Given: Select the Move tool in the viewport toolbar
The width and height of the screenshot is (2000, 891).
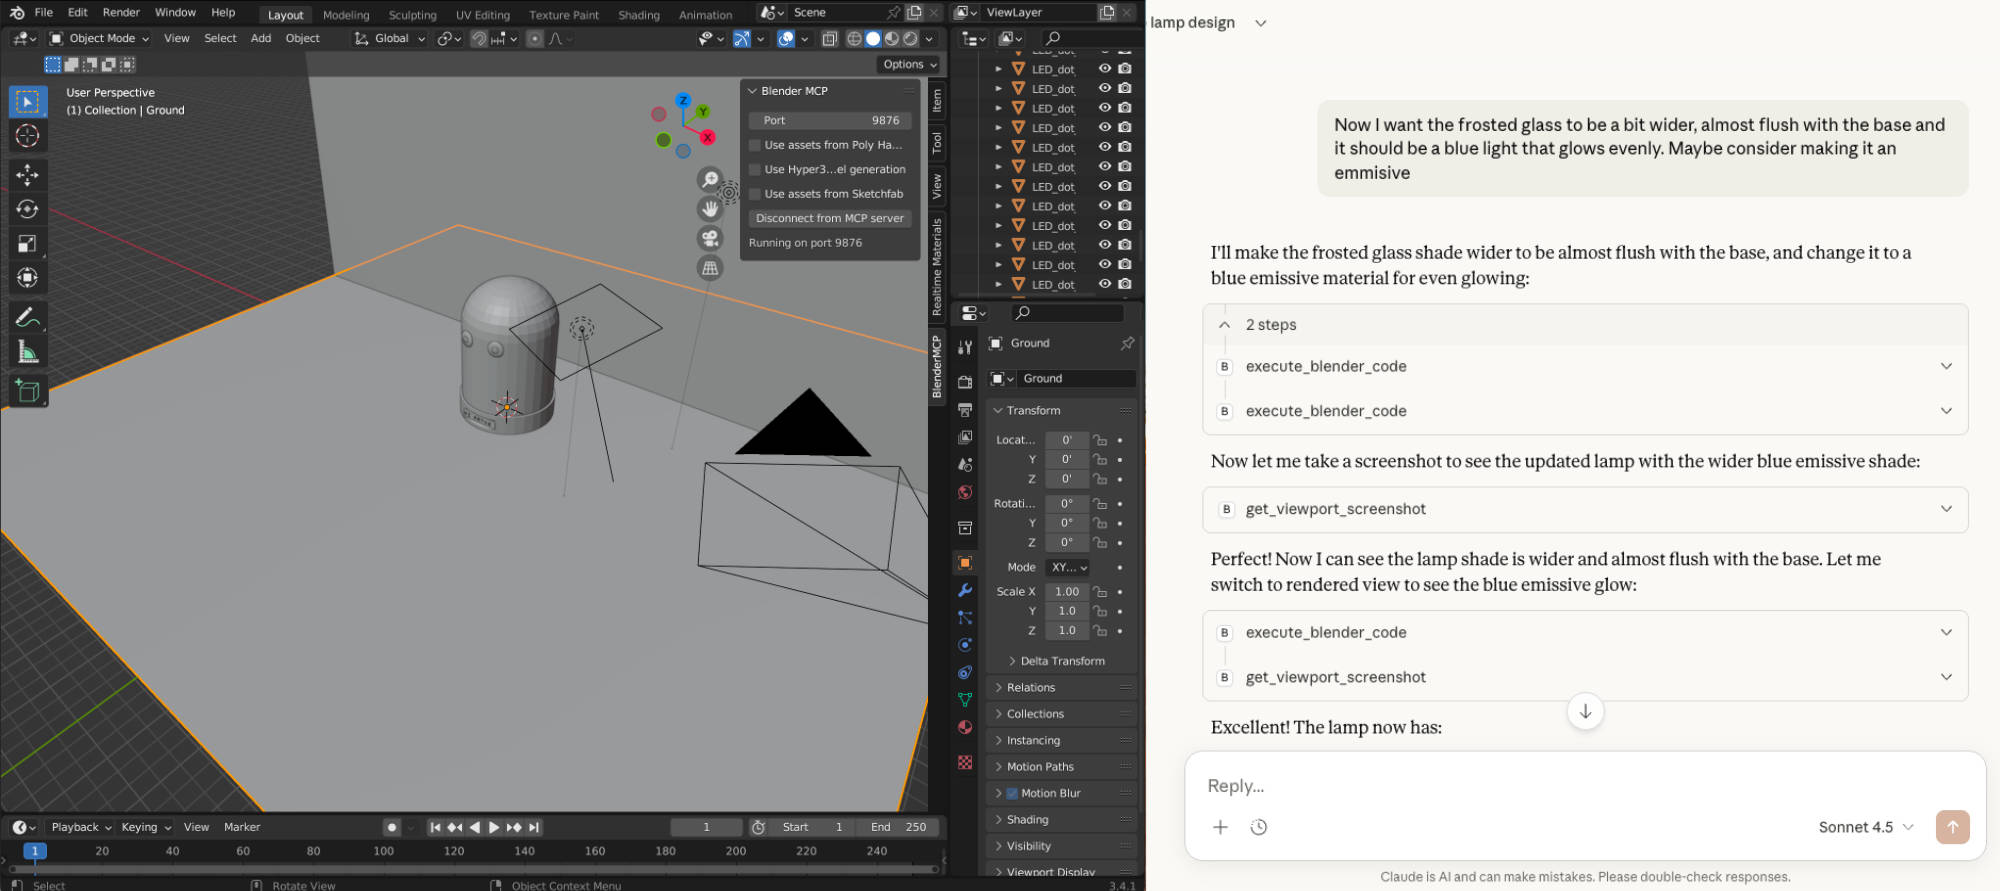Looking at the screenshot, I should coord(27,175).
